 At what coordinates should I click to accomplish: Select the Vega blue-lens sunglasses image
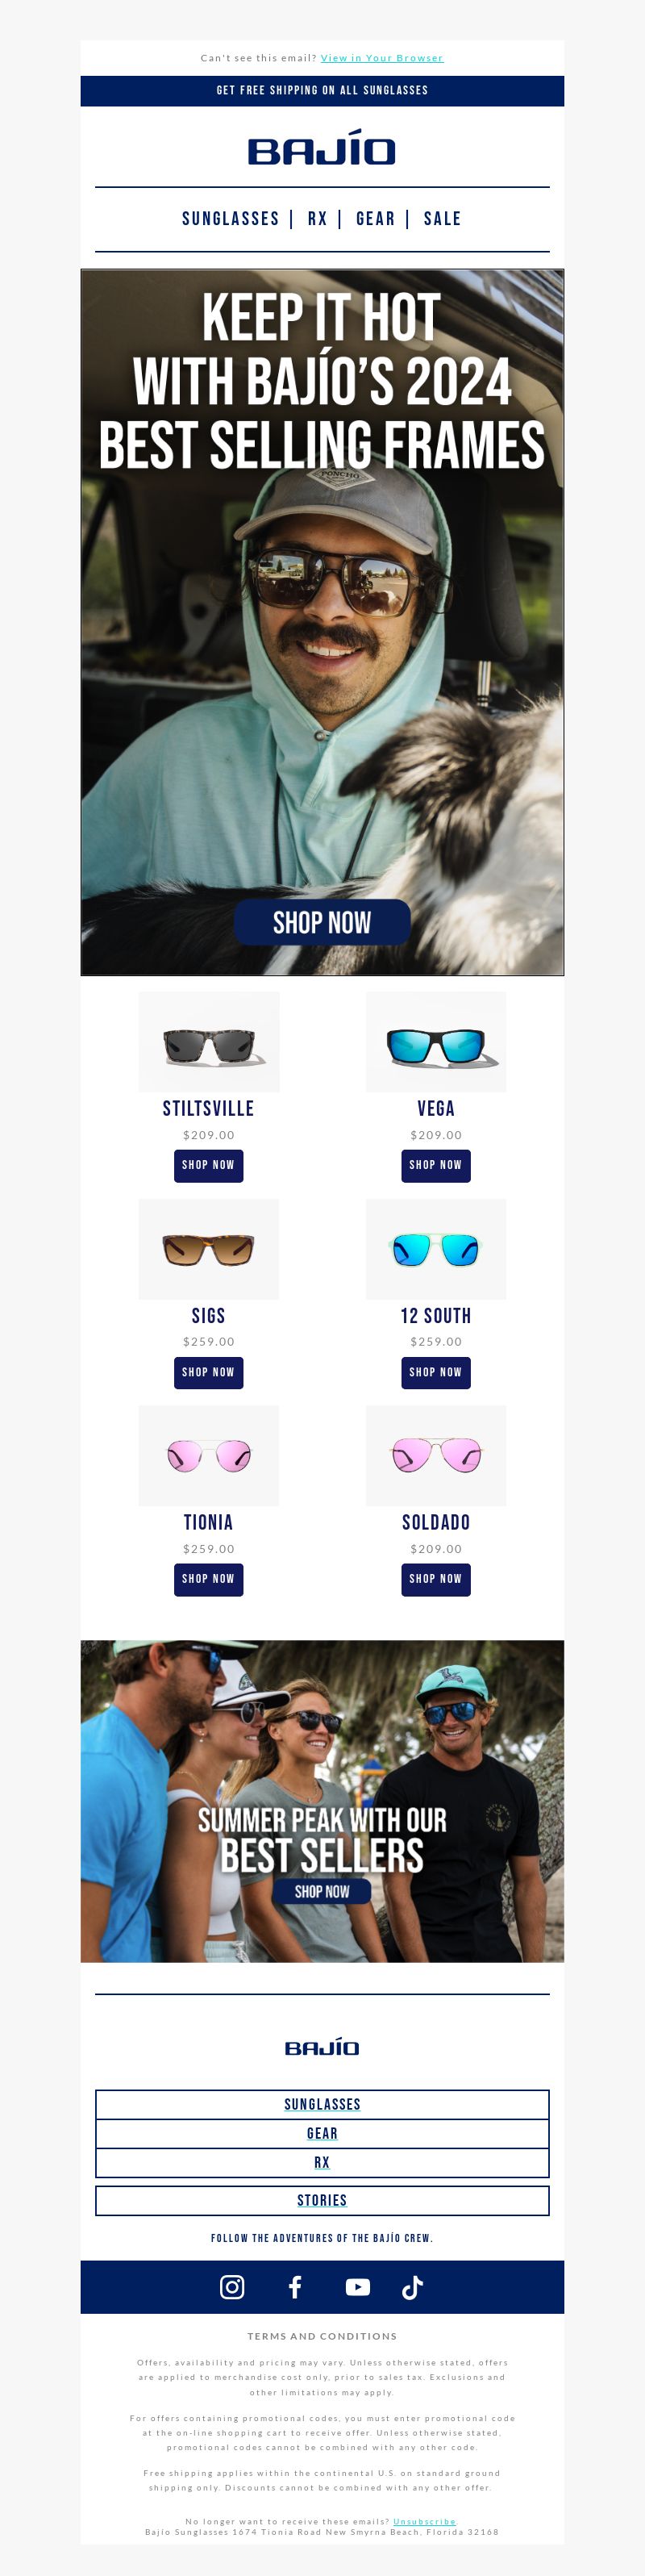click(x=436, y=1041)
